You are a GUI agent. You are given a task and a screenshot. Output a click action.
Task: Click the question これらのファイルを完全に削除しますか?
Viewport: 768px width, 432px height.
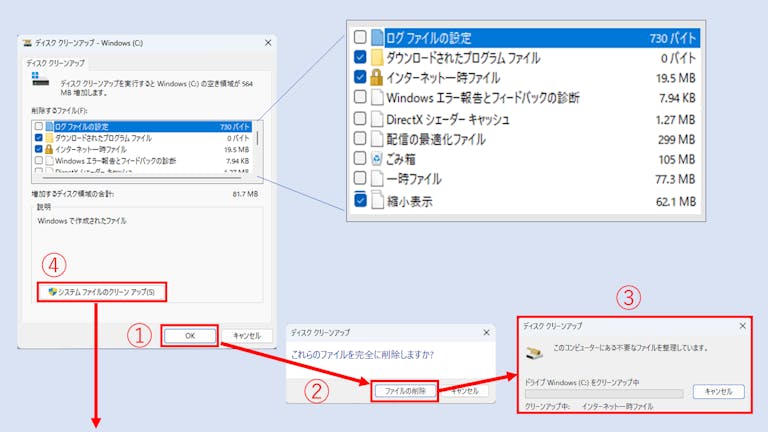362,355
